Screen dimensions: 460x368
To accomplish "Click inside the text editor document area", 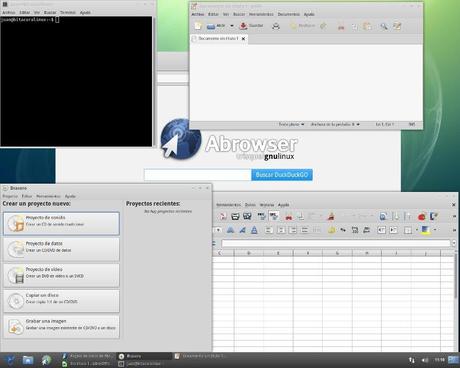I will [306, 82].
